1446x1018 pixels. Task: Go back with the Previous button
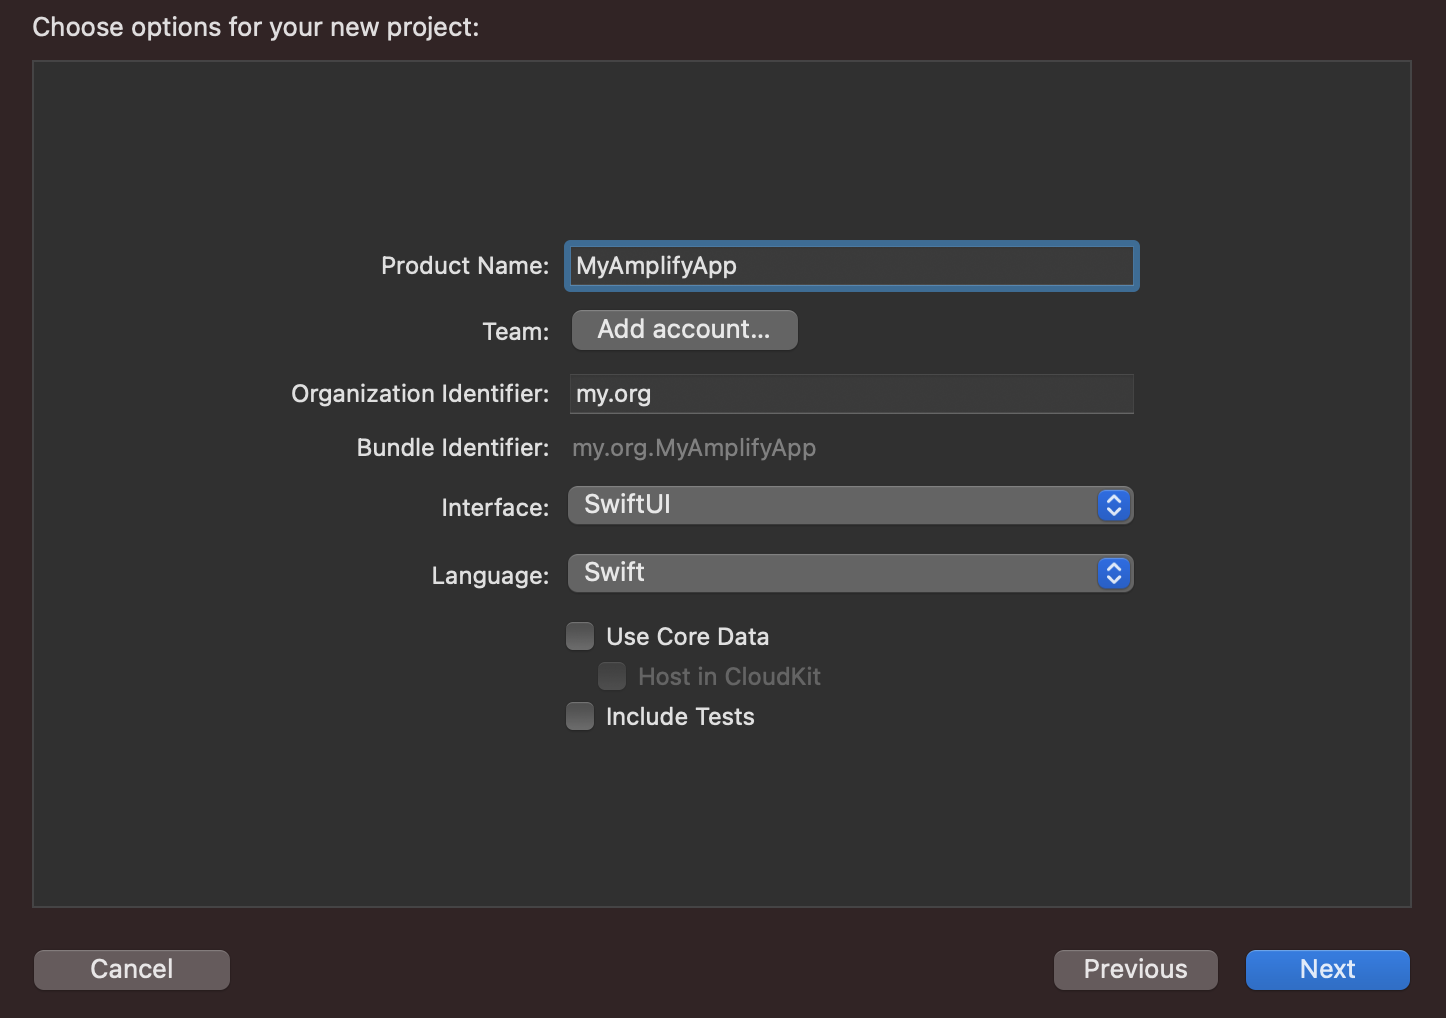point(1135,969)
